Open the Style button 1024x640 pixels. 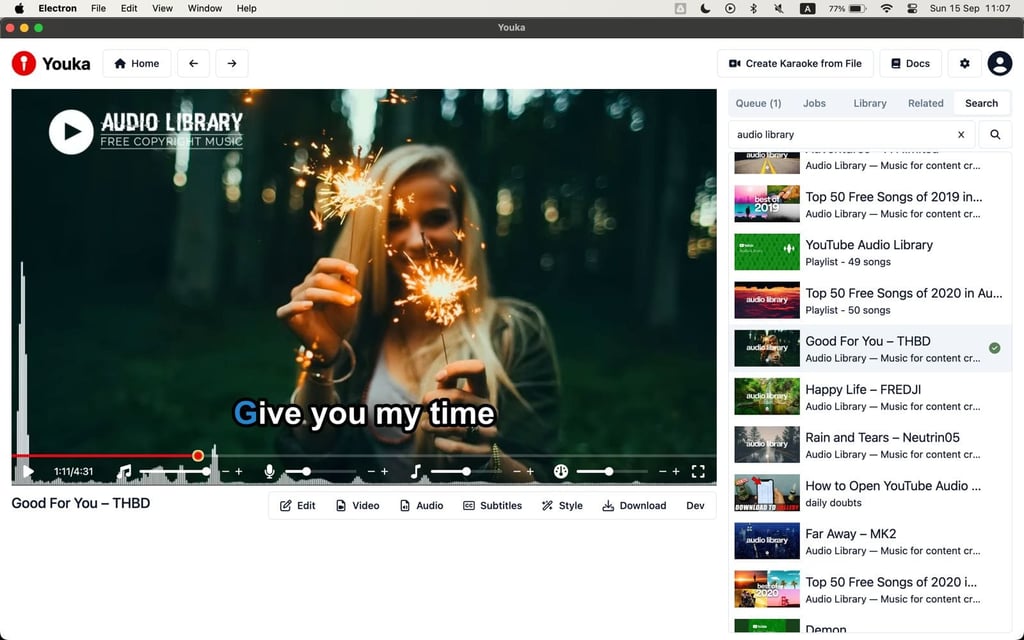point(562,505)
